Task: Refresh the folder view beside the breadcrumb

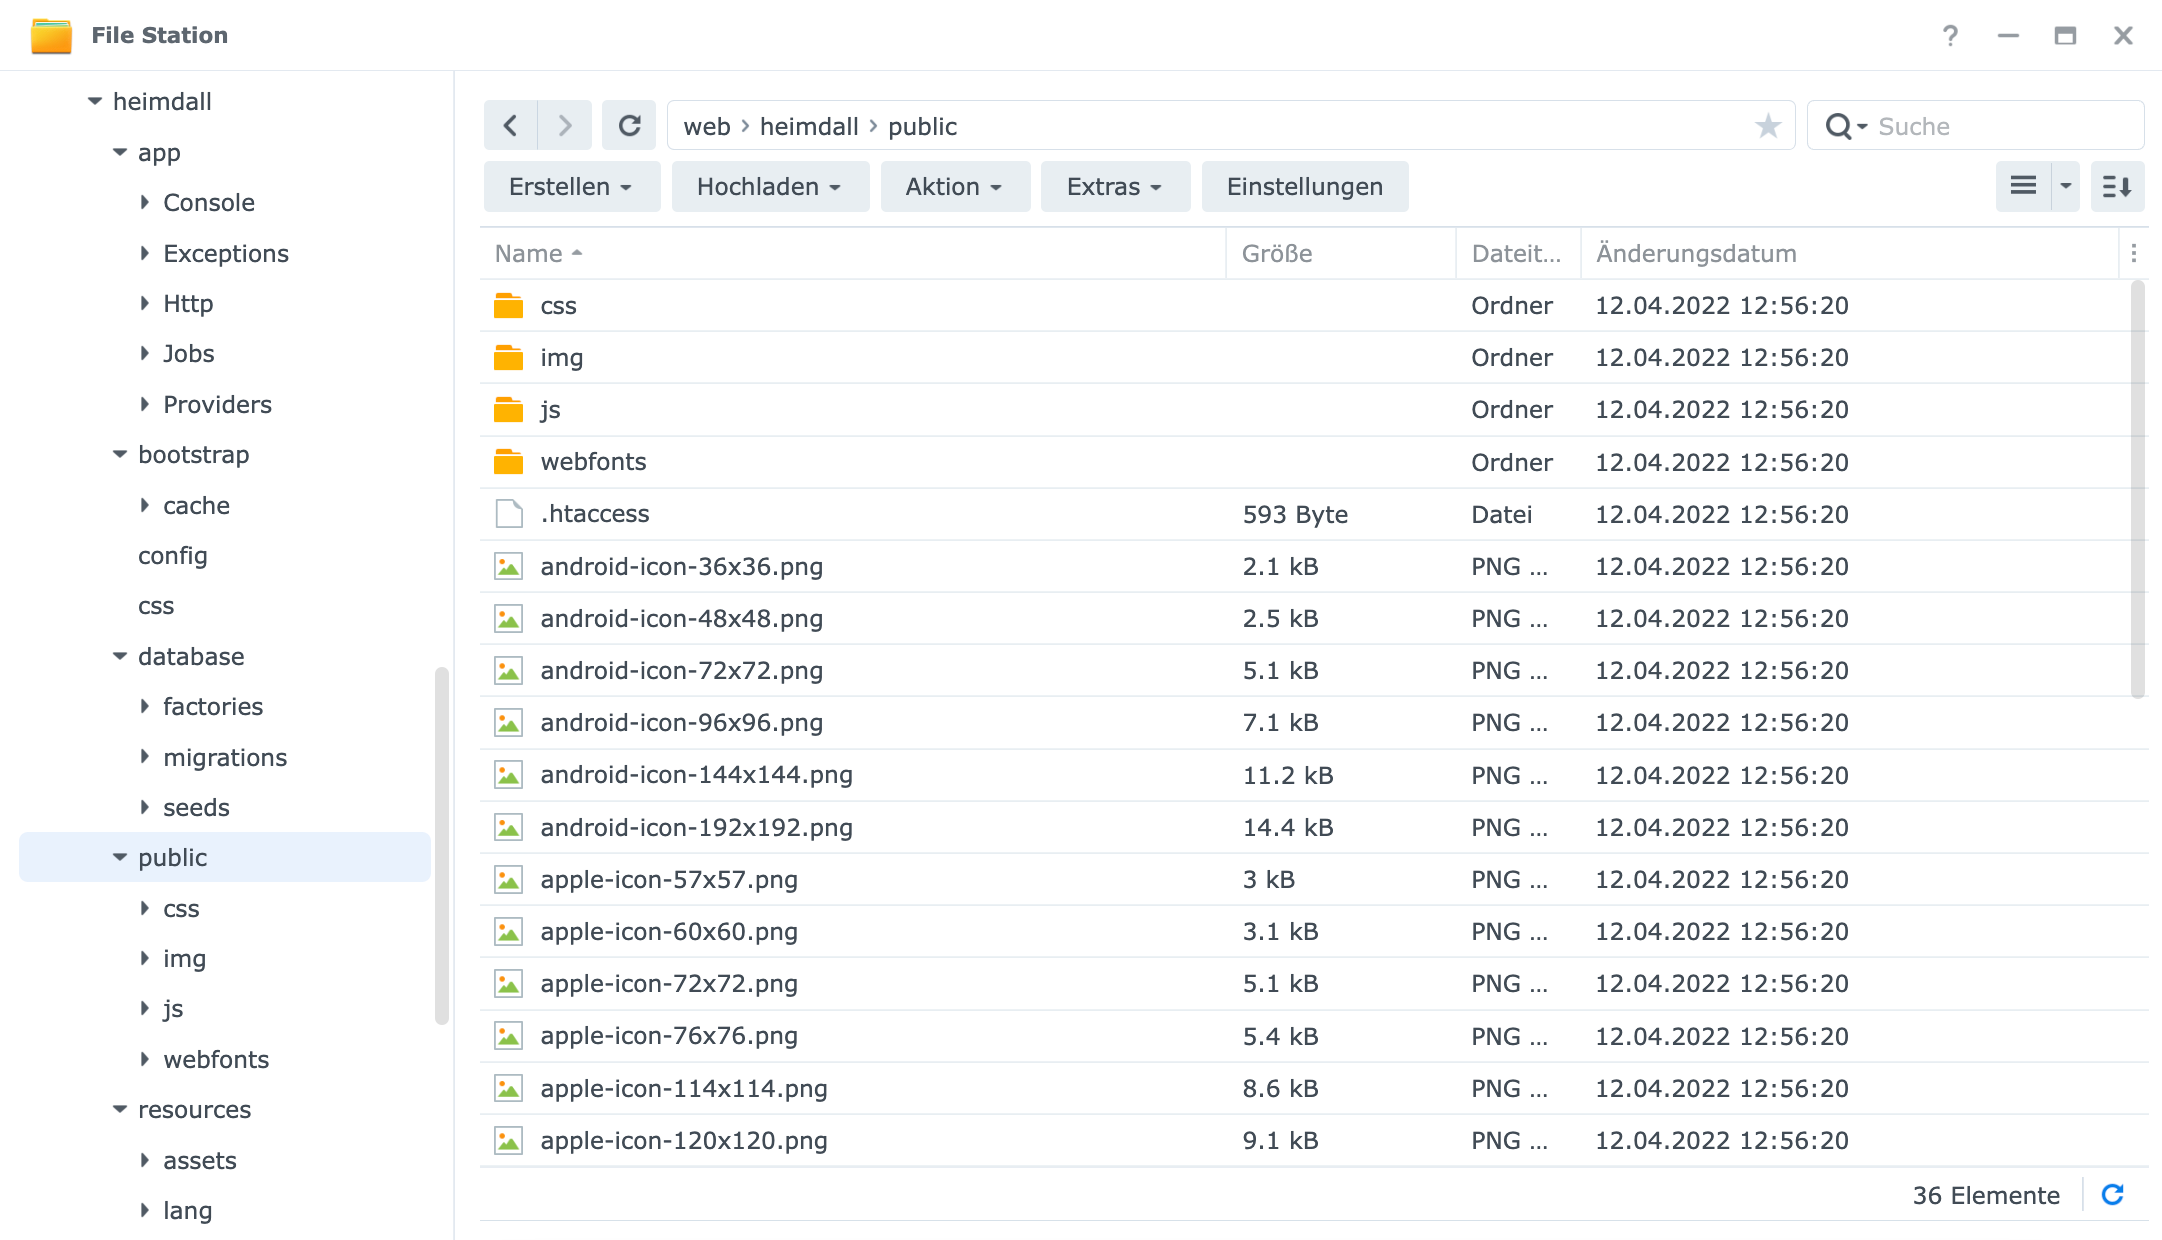Action: pyautogui.click(x=629, y=125)
